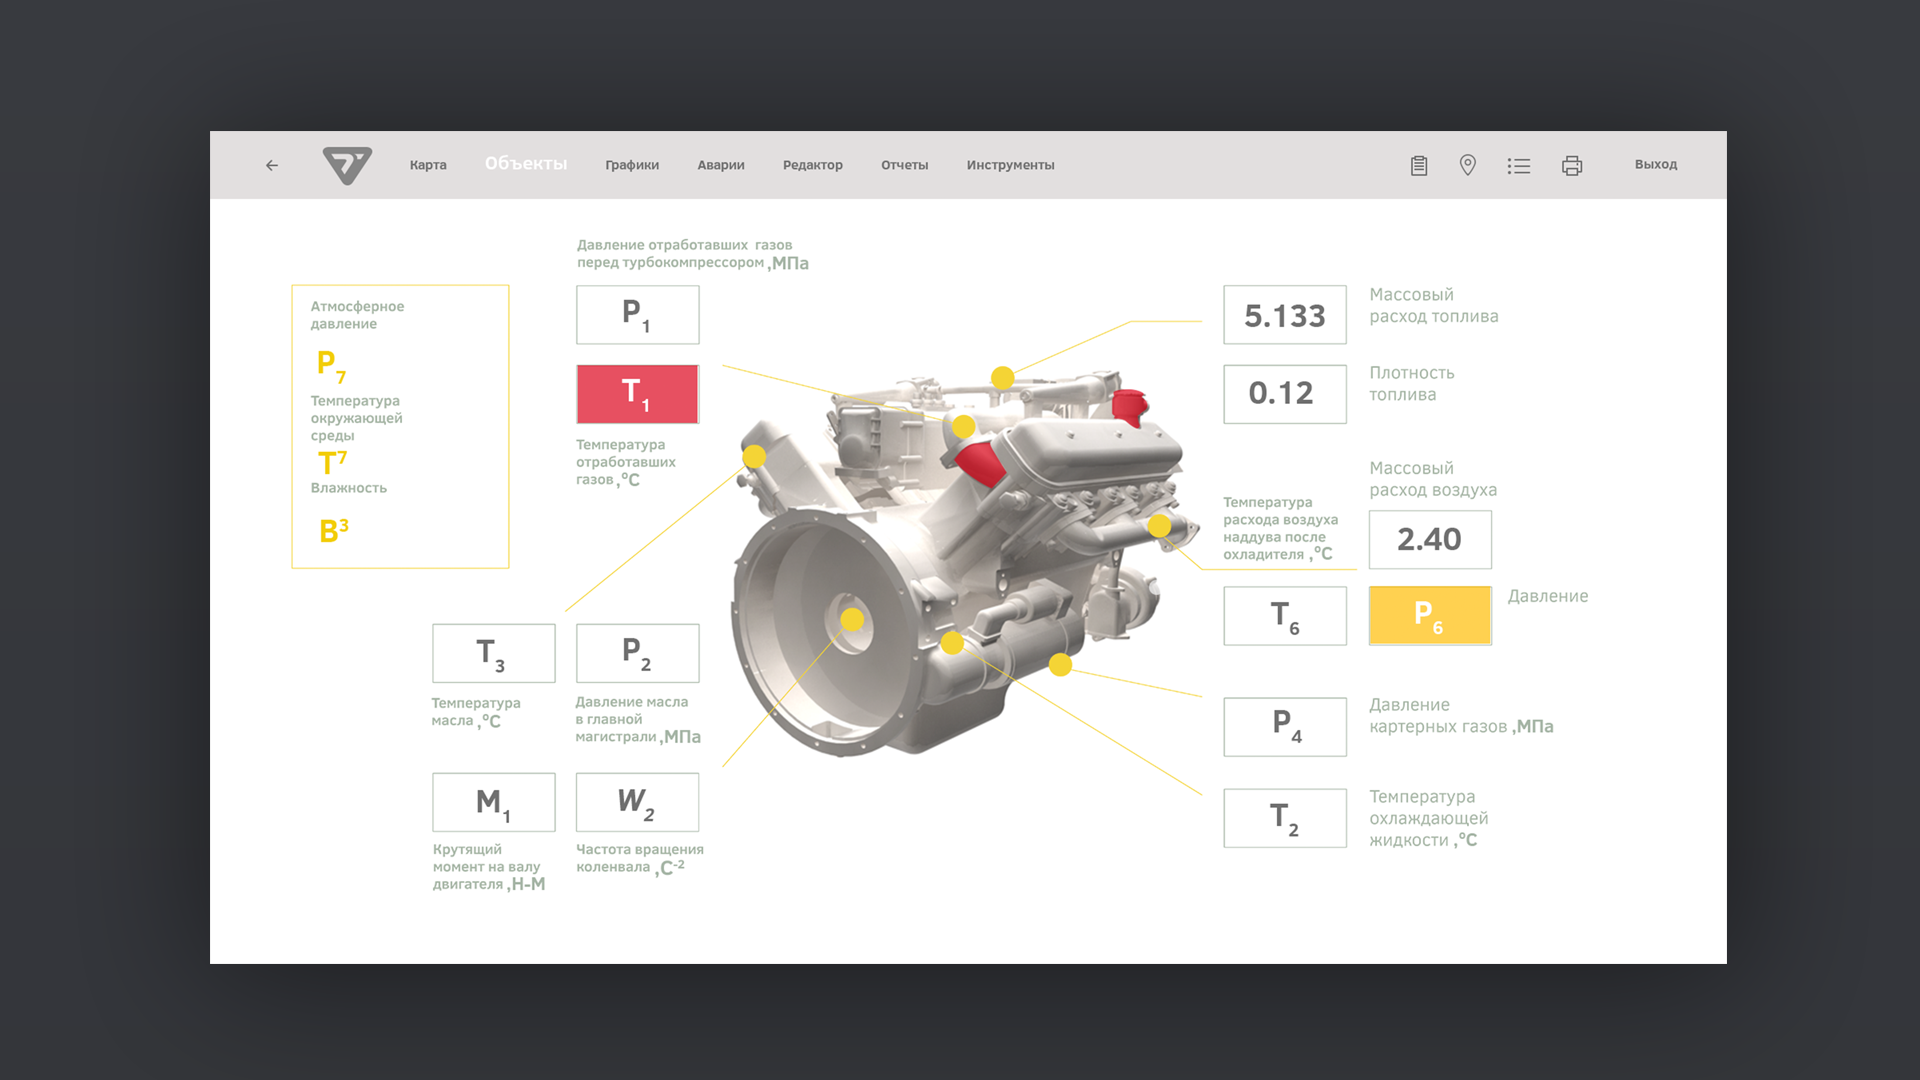Click the triangular app logo
1920x1080 pixels.
pyautogui.click(x=347, y=165)
